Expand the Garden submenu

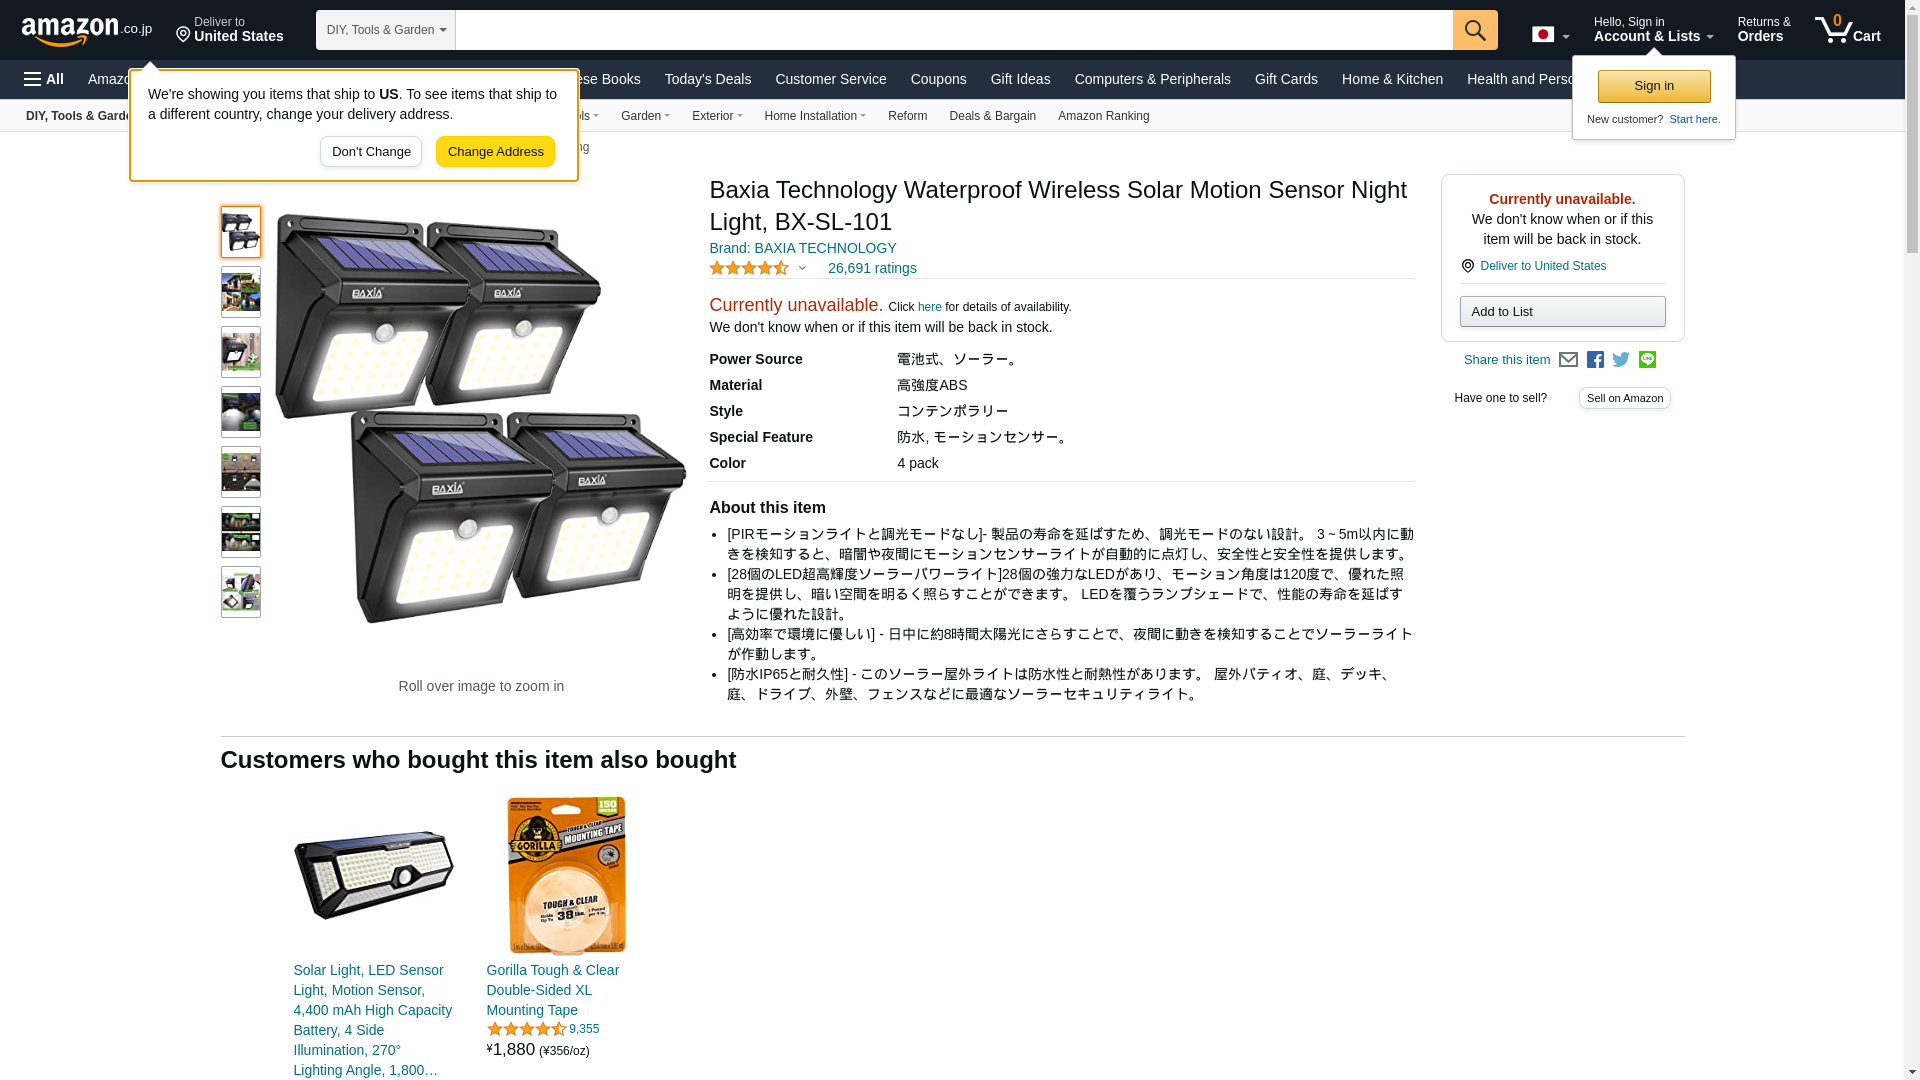tap(645, 116)
